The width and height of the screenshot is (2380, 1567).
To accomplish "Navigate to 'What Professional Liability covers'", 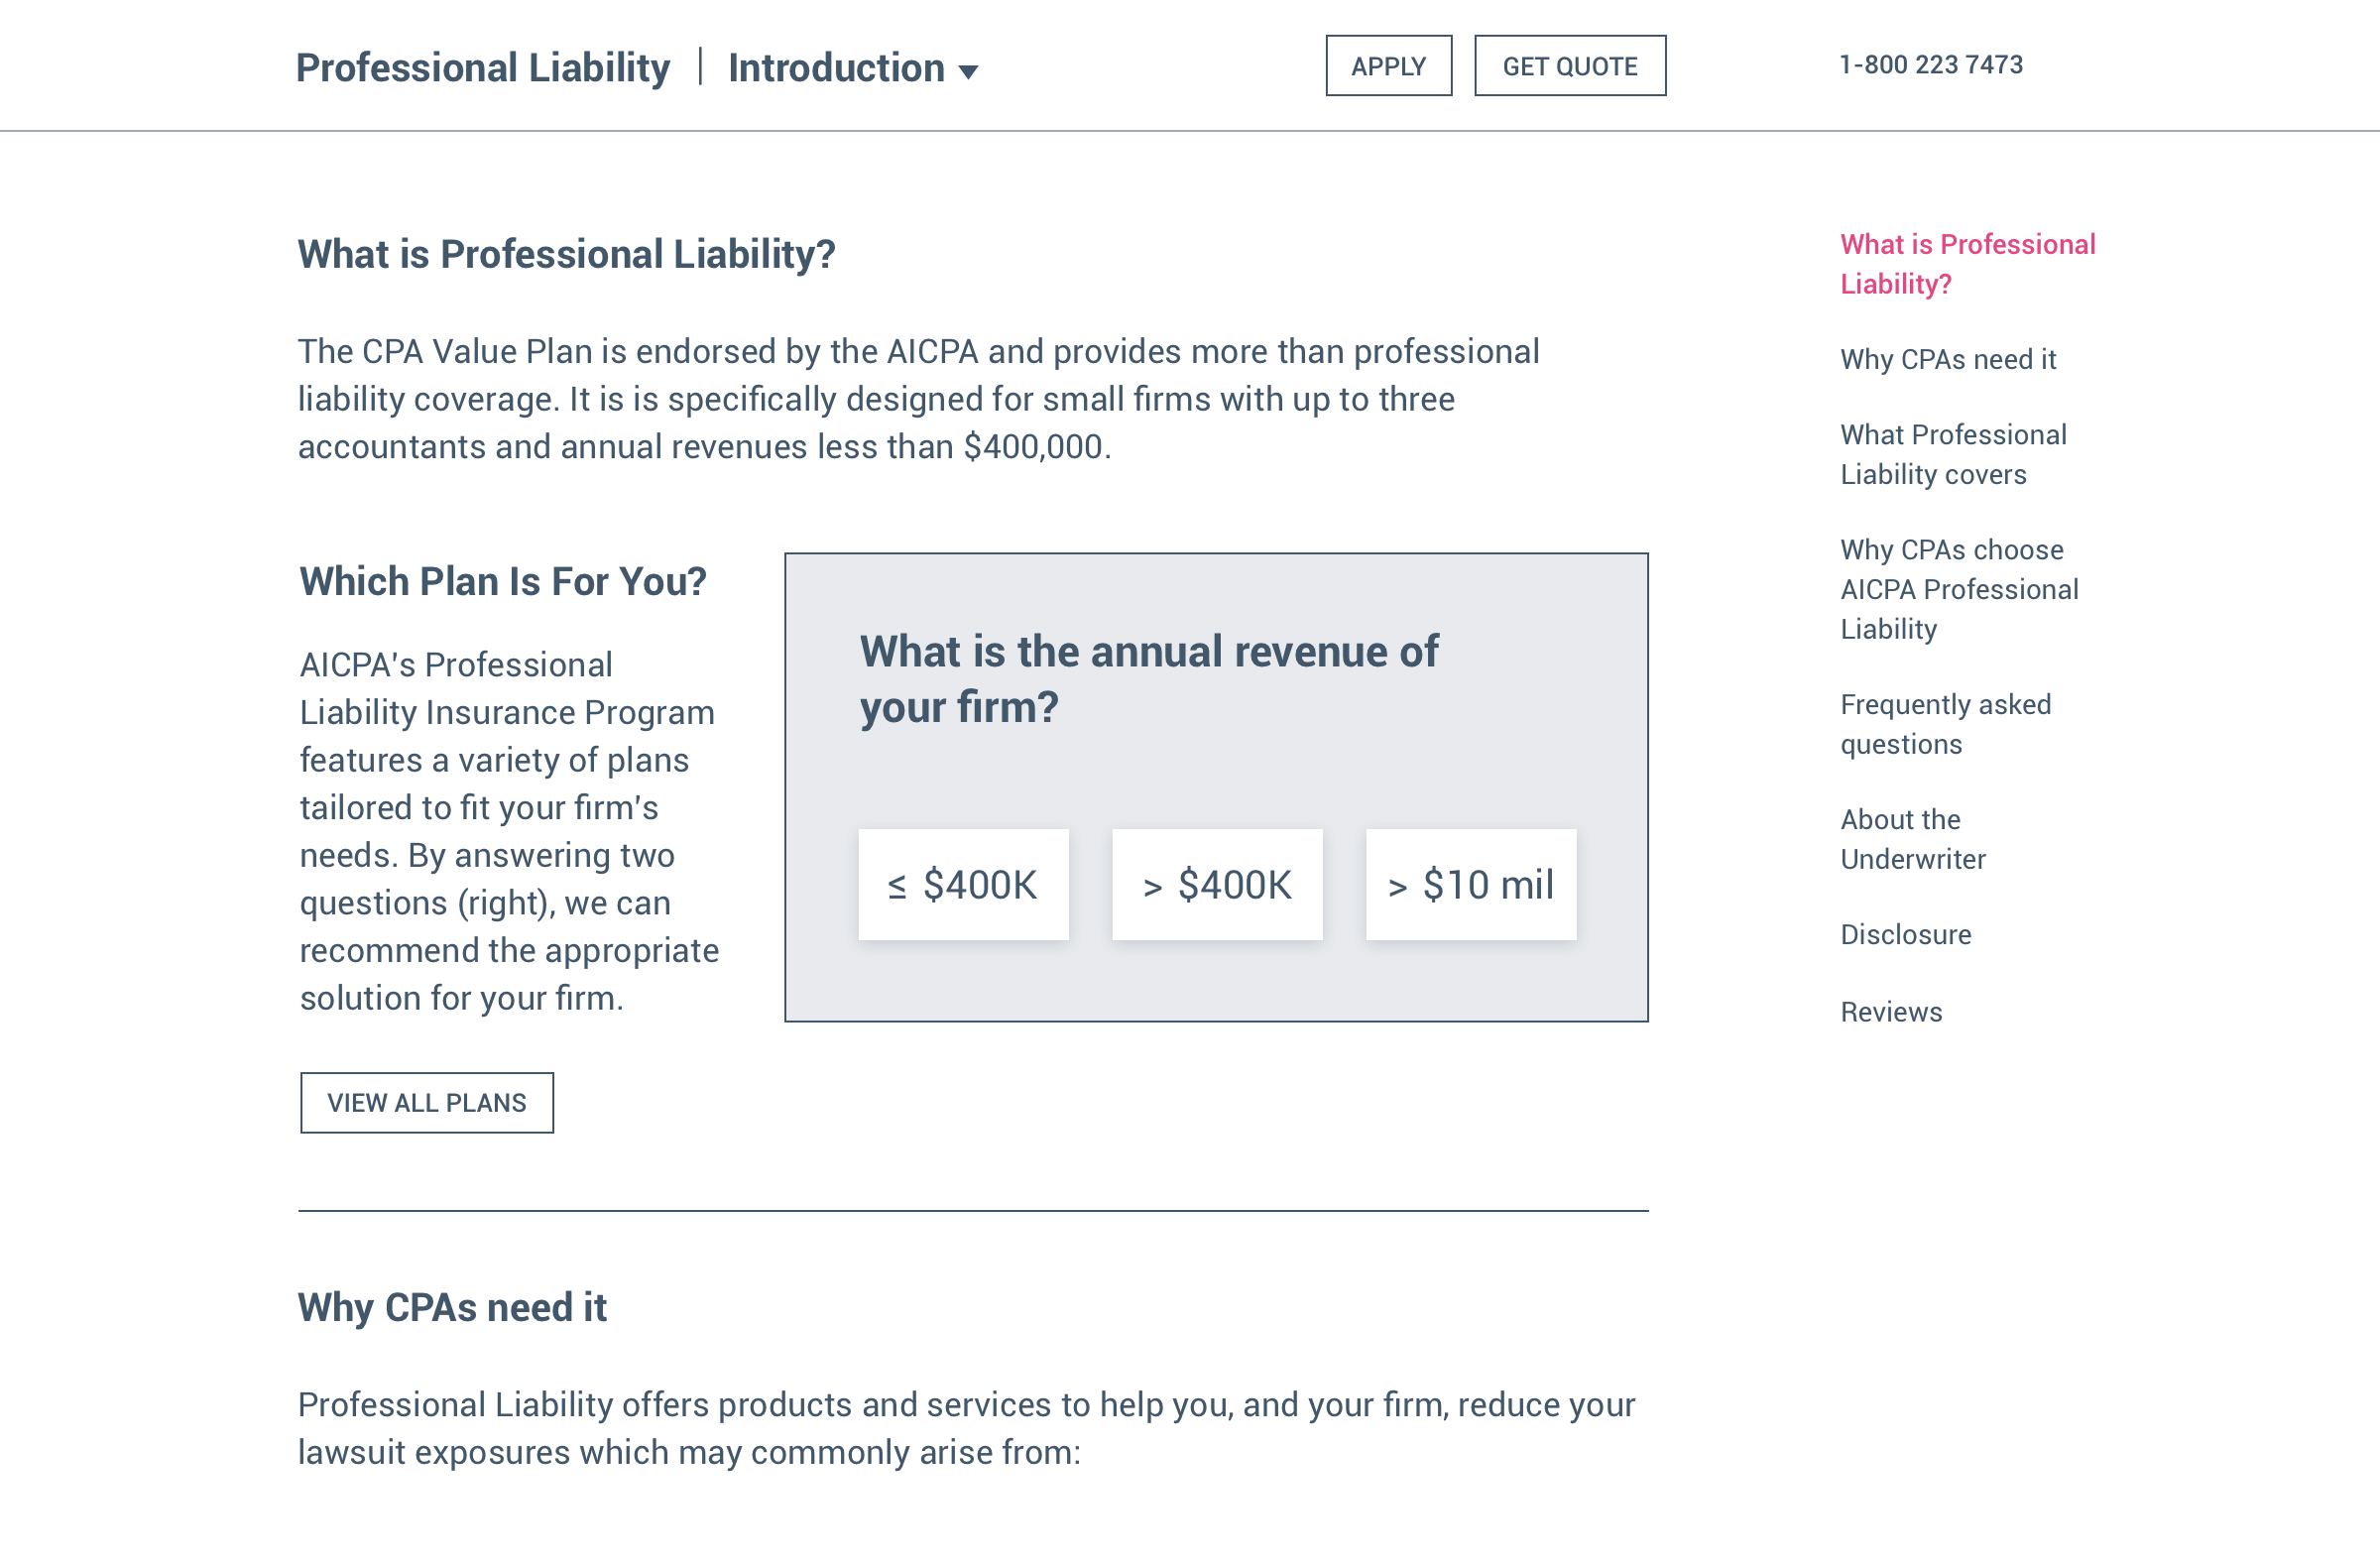I will point(1952,454).
